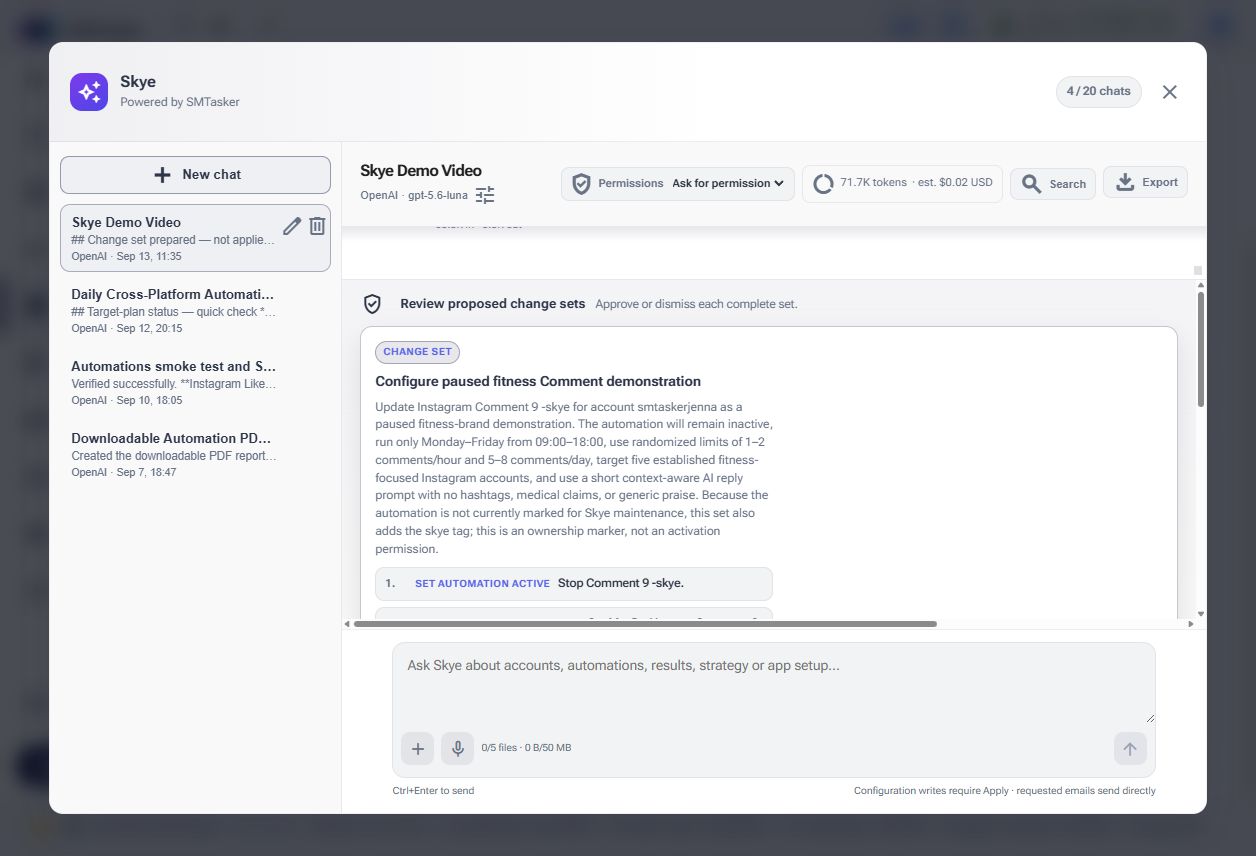
Task: Open the Permissions Ask for permission dropdown
Action: 678,184
